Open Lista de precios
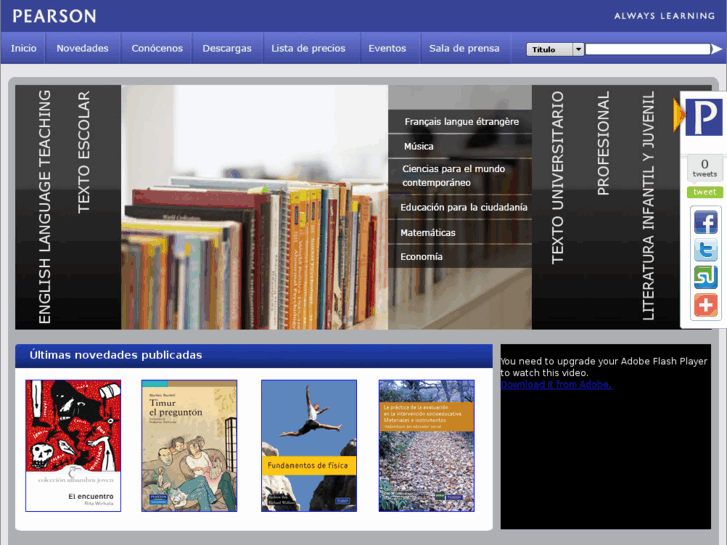Image resolution: width=727 pixels, height=545 pixels. click(x=308, y=48)
